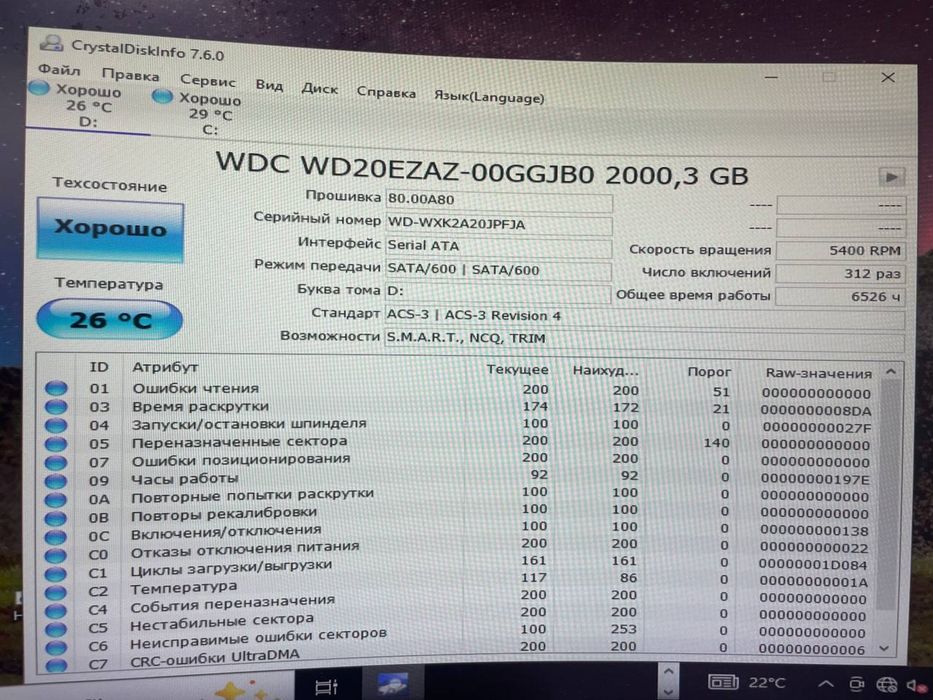Viewport: 933px width, 700px height.
Task: Click the Текущее column header
Action: 517,370
